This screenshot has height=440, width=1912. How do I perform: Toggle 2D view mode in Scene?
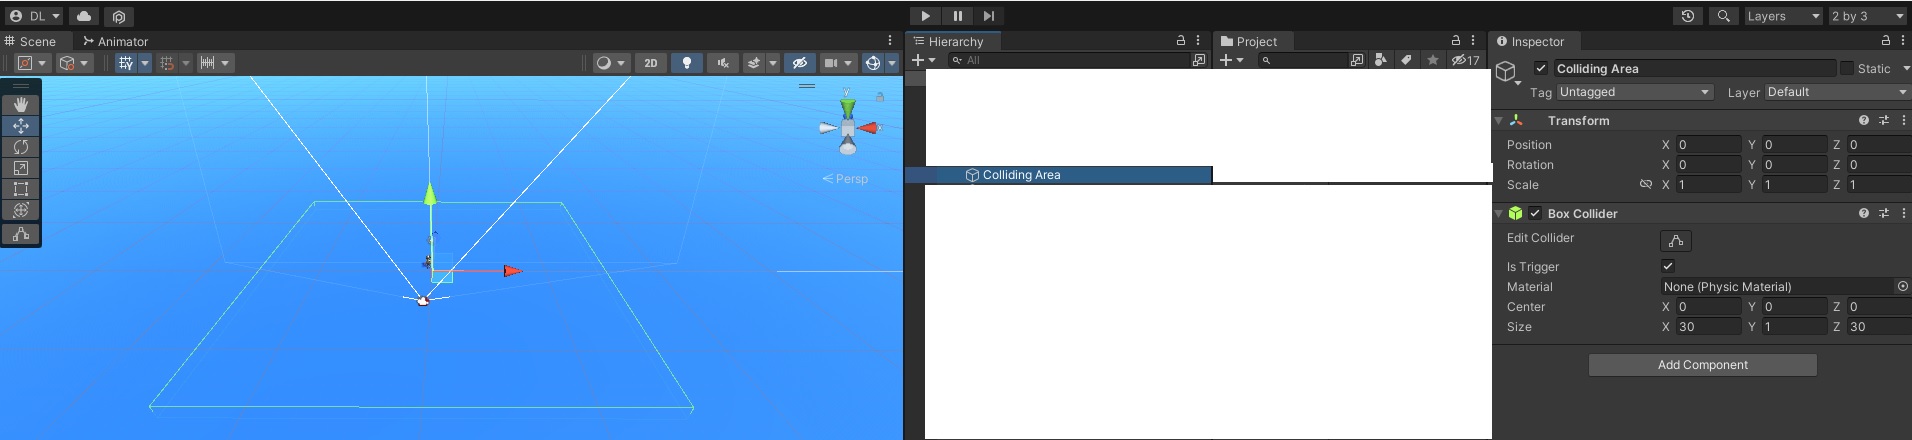(x=651, y=63)
